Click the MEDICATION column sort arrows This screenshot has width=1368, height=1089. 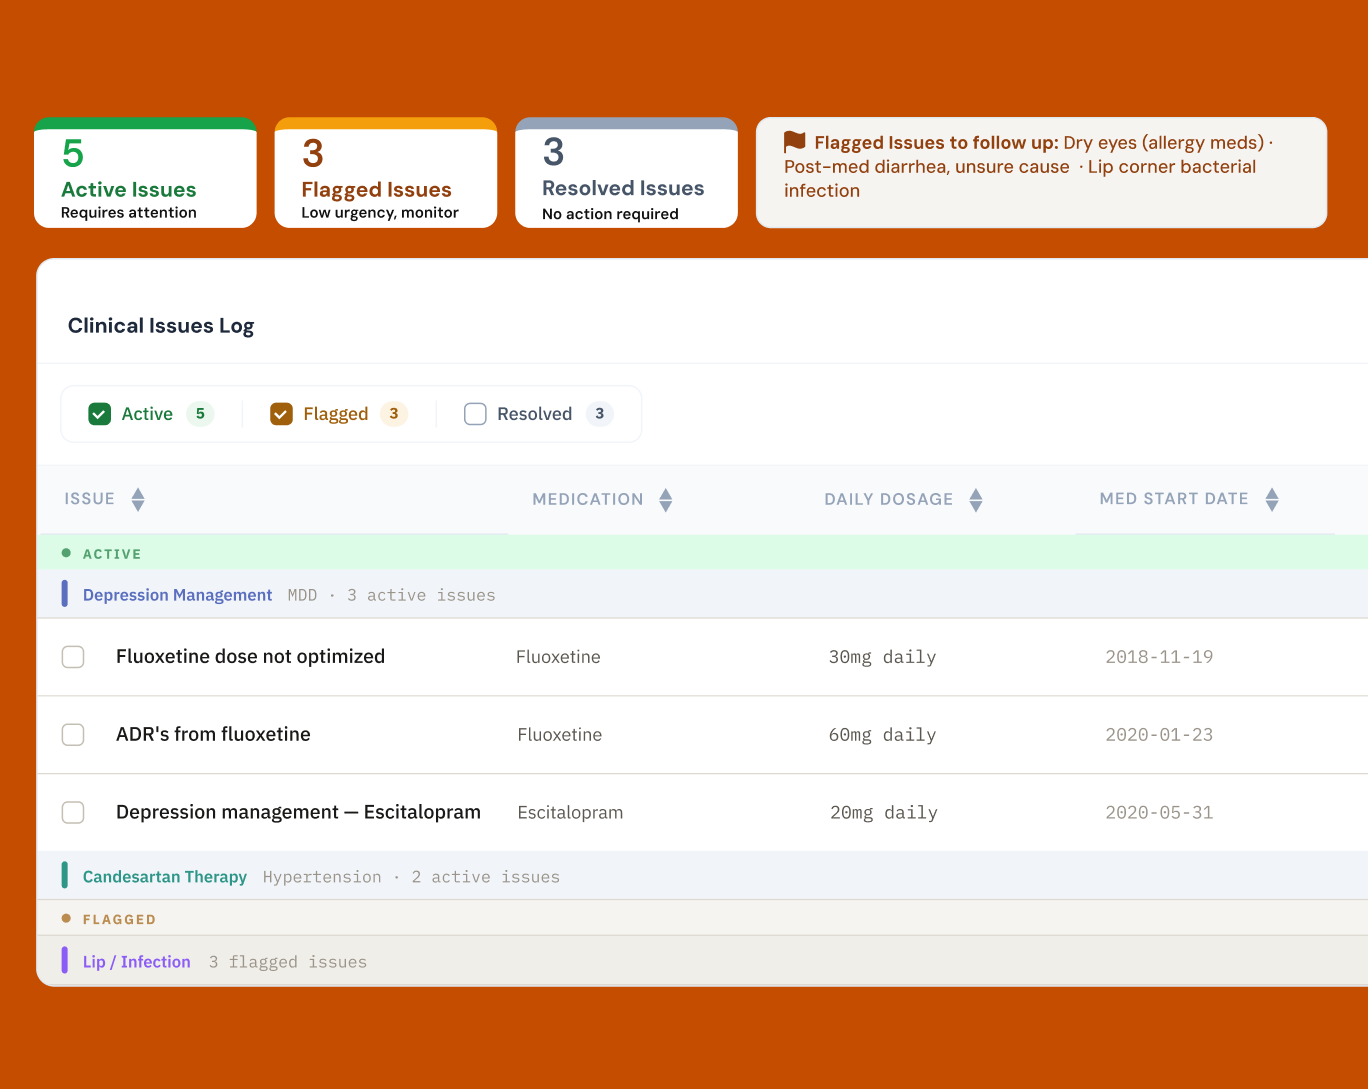(x=665, y=499)
